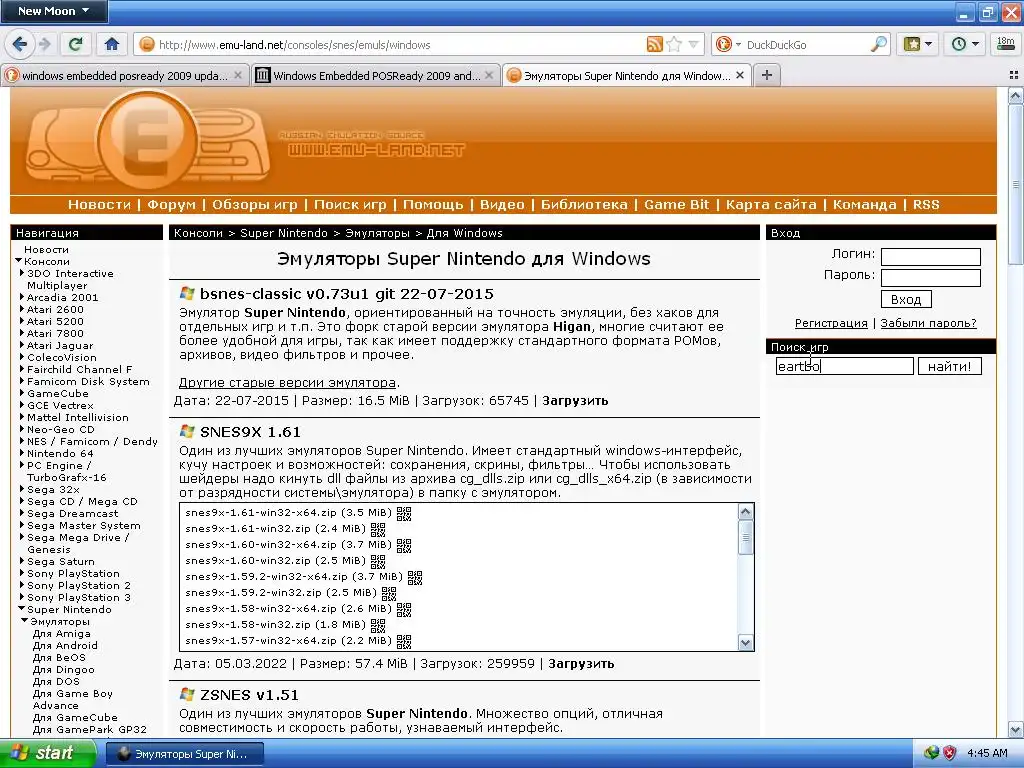Collapse the Эмуляторы sub-node
This screenshot has height=768, width=1024.
click(25, 621)
